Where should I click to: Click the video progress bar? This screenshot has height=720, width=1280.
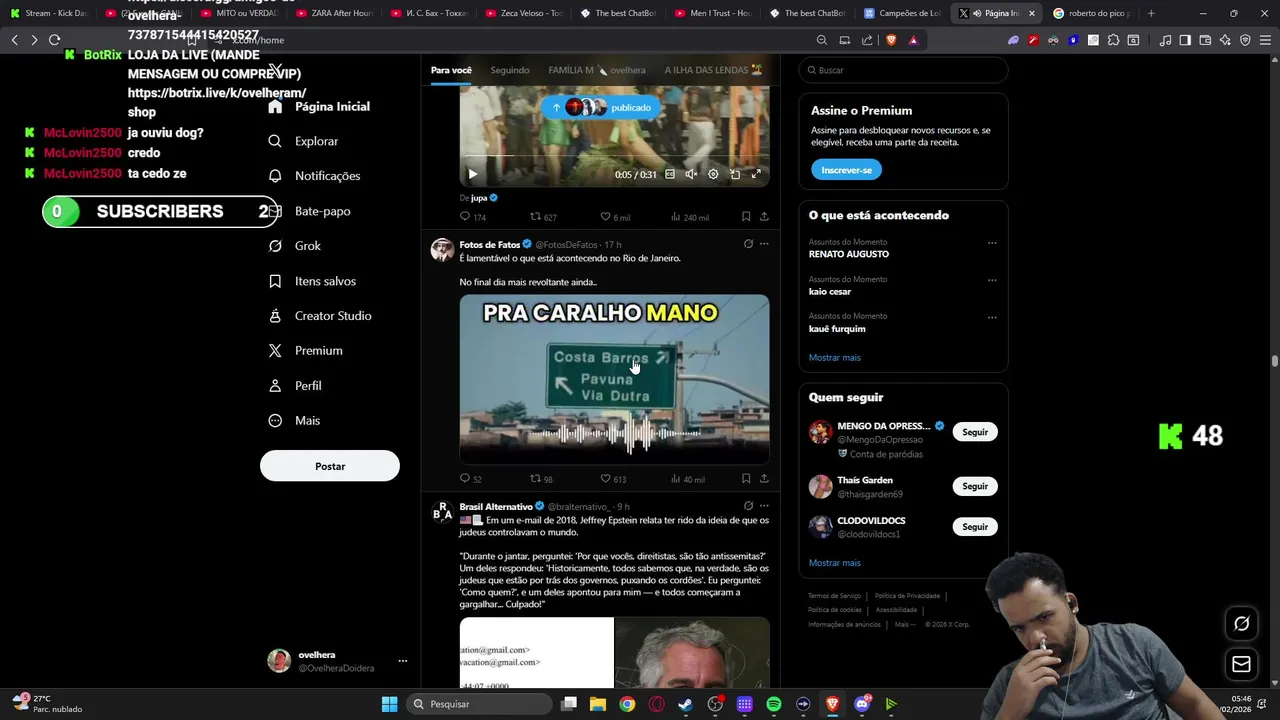click(x=614, y=157)
